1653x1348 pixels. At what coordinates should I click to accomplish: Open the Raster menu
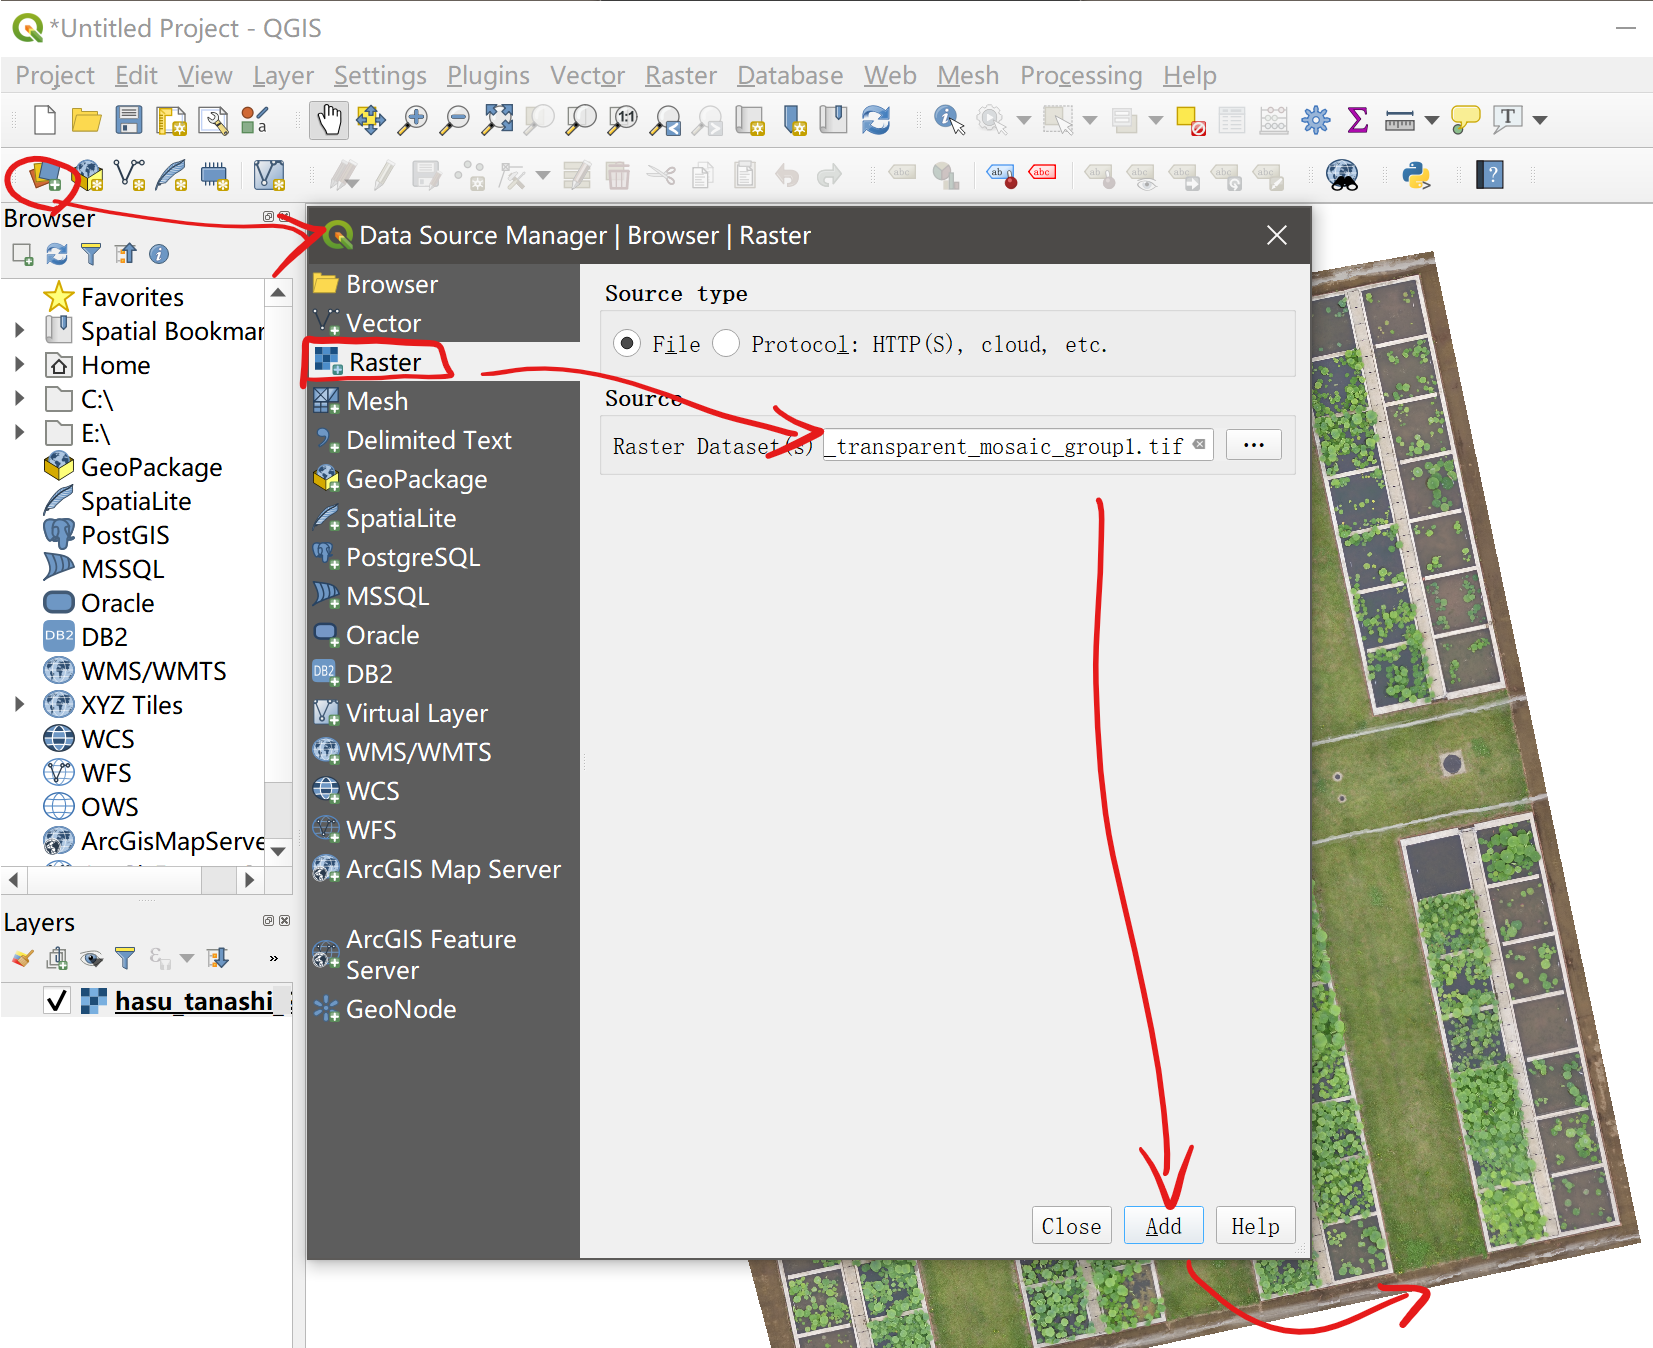tap(681, 76)
